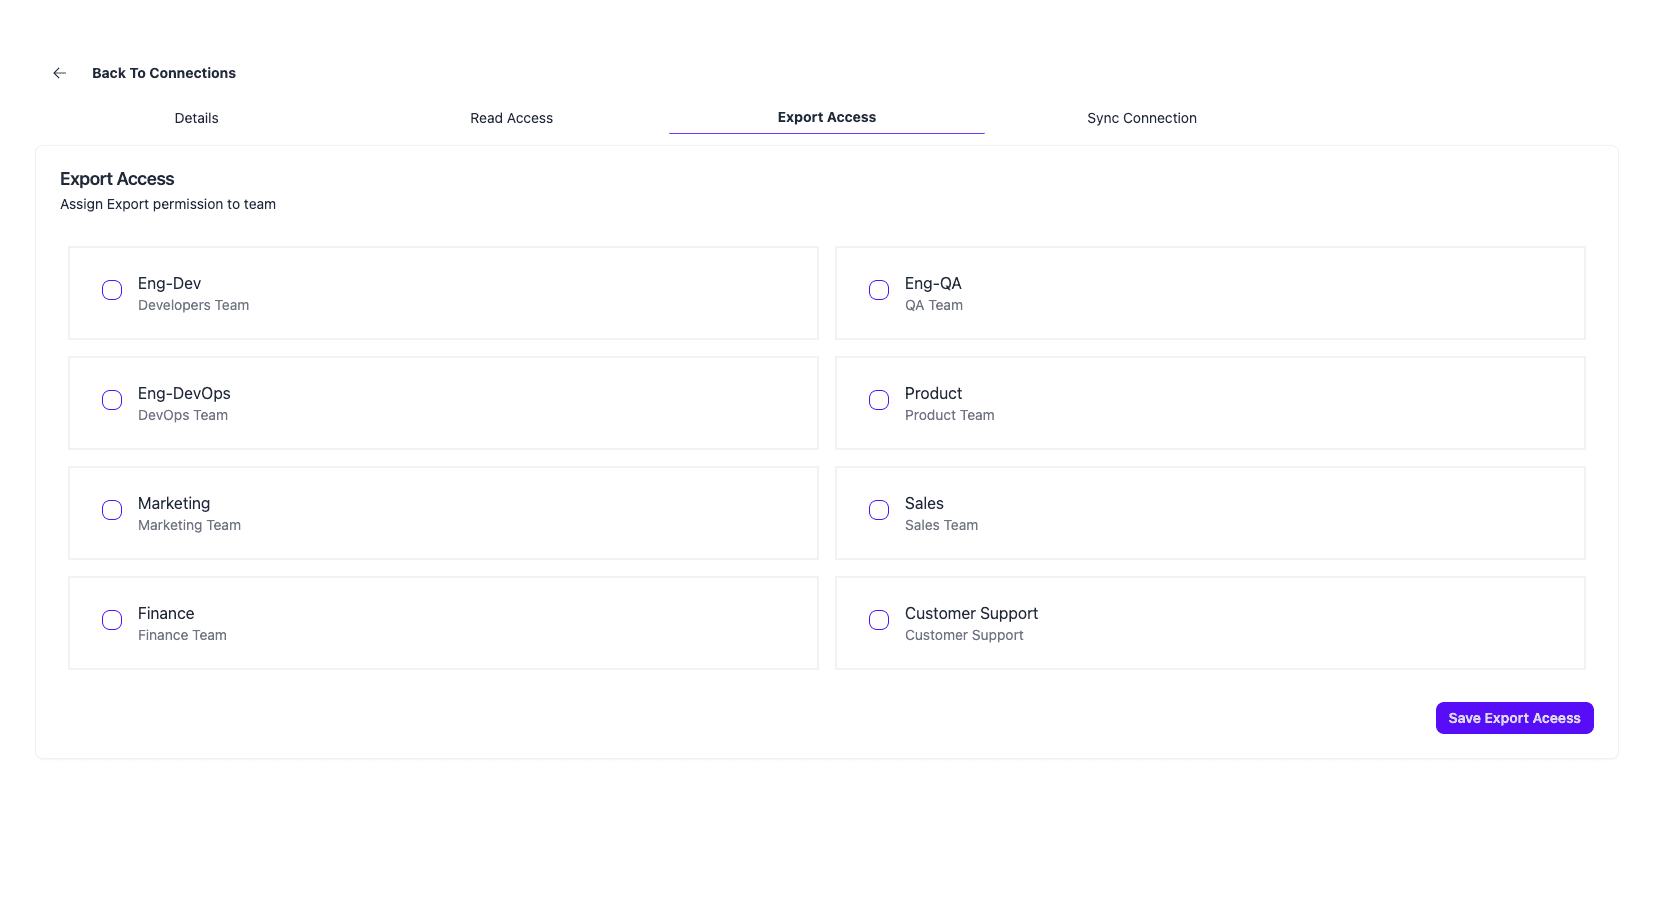Click the Finance Team description text
This screenshot has height=921, width=1667.
pos(182,636)
